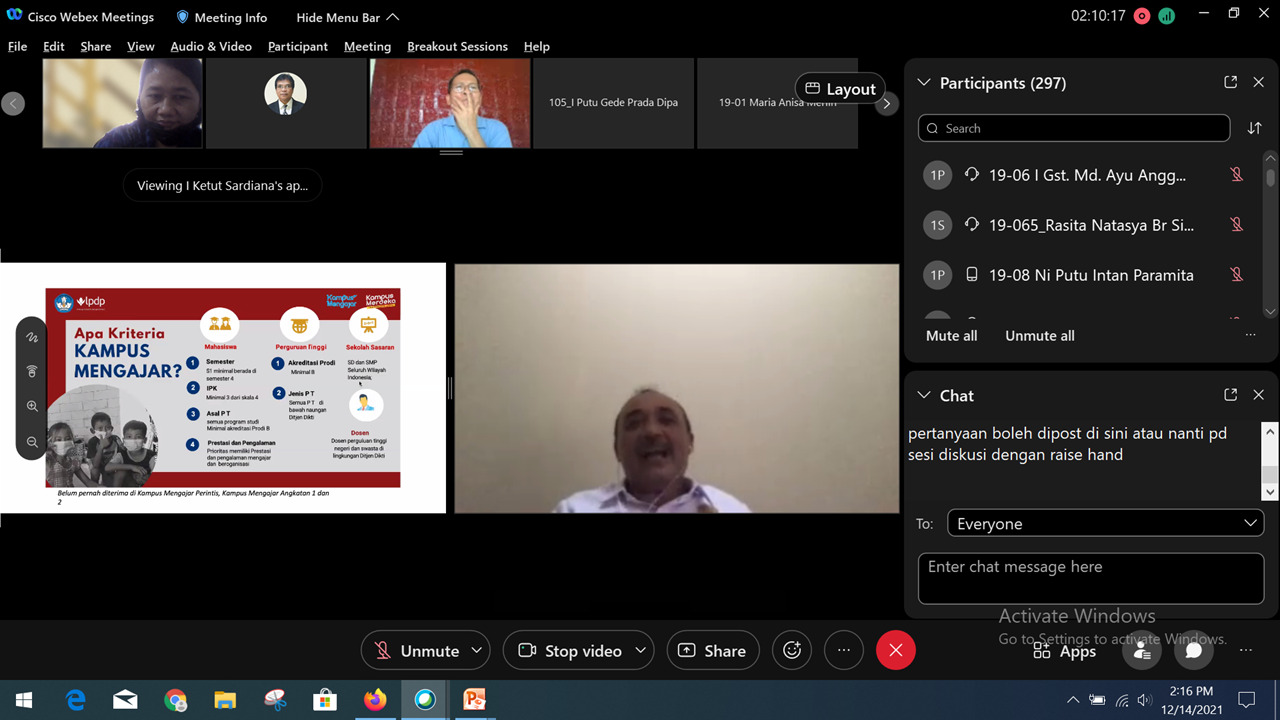1280x720 pixels.
Task: Sort the participants list
Action: (1254, 128)
